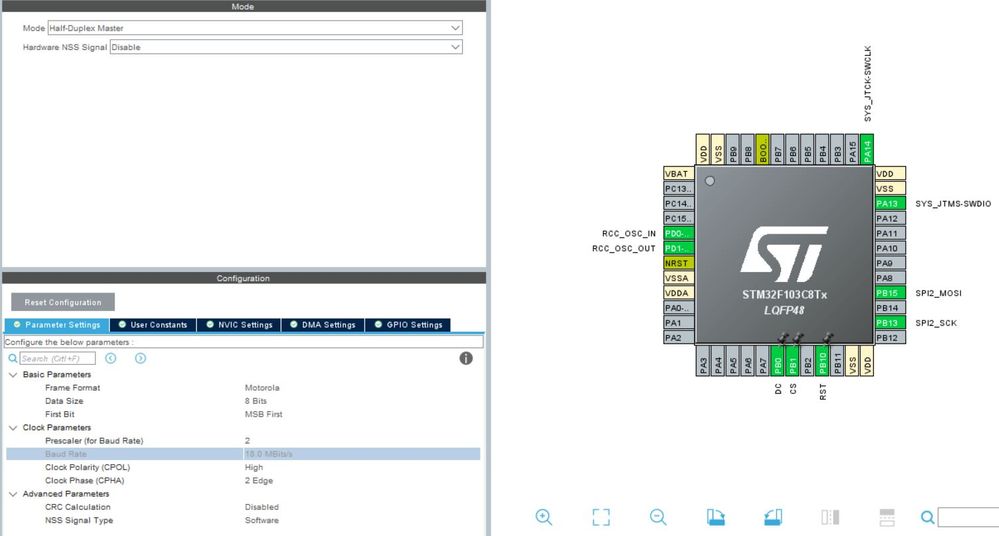The width and height of the screenshot is (999, 536).
Task: Select the Clock Phase value 2 Edge
Action: (259, 481)
